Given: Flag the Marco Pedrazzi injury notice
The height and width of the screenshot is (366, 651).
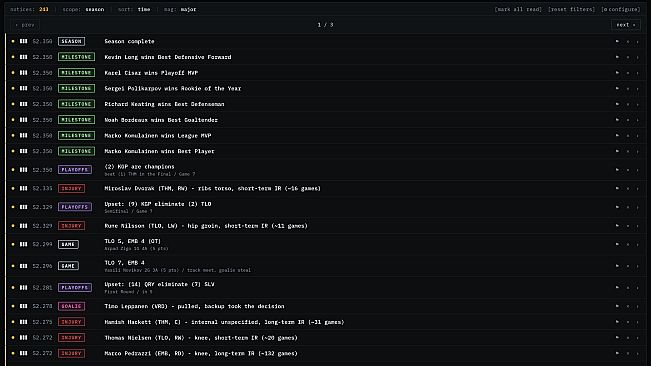Looking at the screenshot, I should 617,354.
